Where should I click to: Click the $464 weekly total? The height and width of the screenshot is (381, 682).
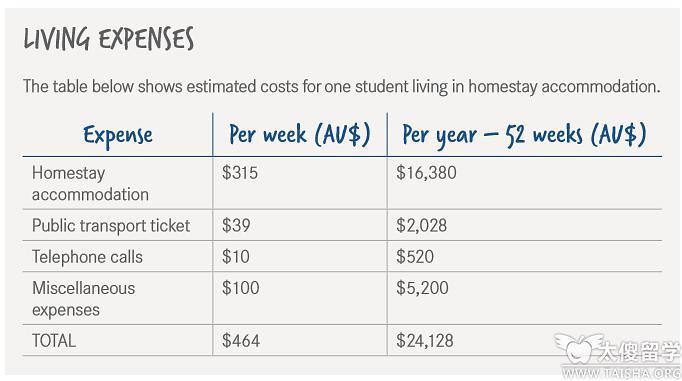point(241,341)
